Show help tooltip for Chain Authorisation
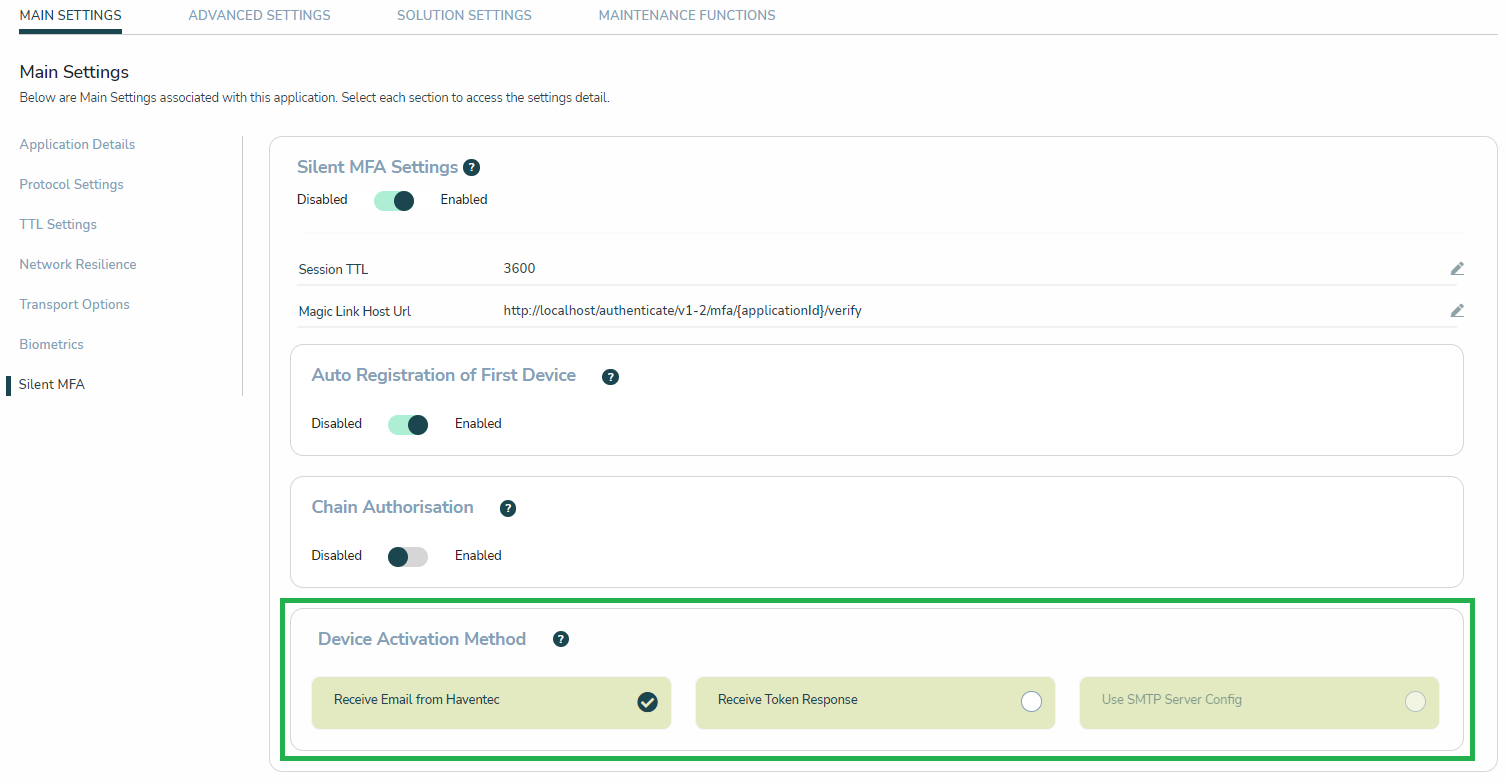The width and height of the screenshot is (1507, 781). 508,509
